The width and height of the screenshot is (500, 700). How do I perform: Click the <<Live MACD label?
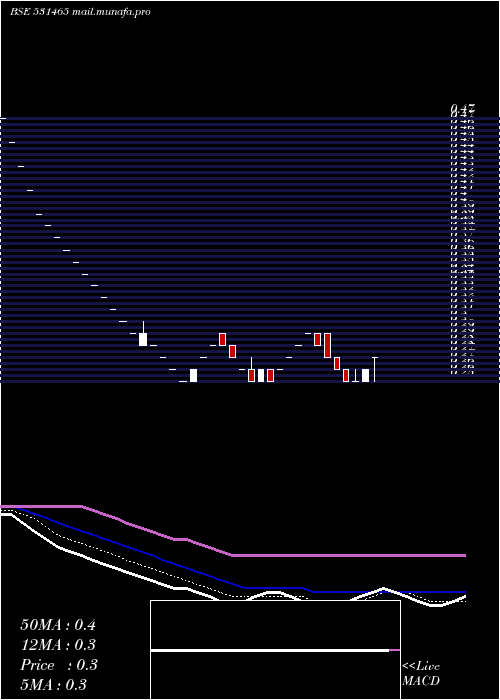tap(421, 674)
